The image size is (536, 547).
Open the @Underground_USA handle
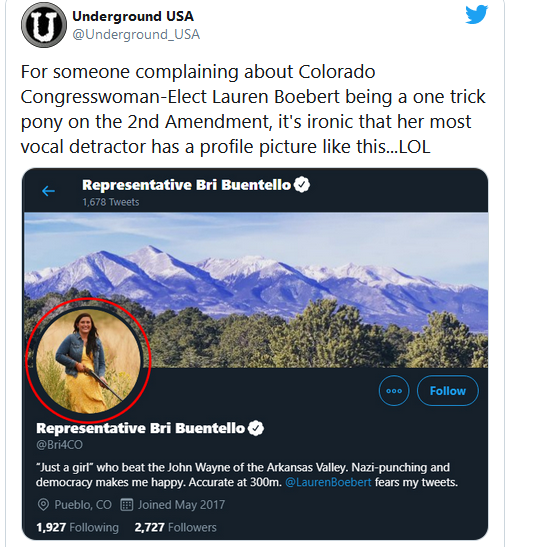(x=136, y=35)
